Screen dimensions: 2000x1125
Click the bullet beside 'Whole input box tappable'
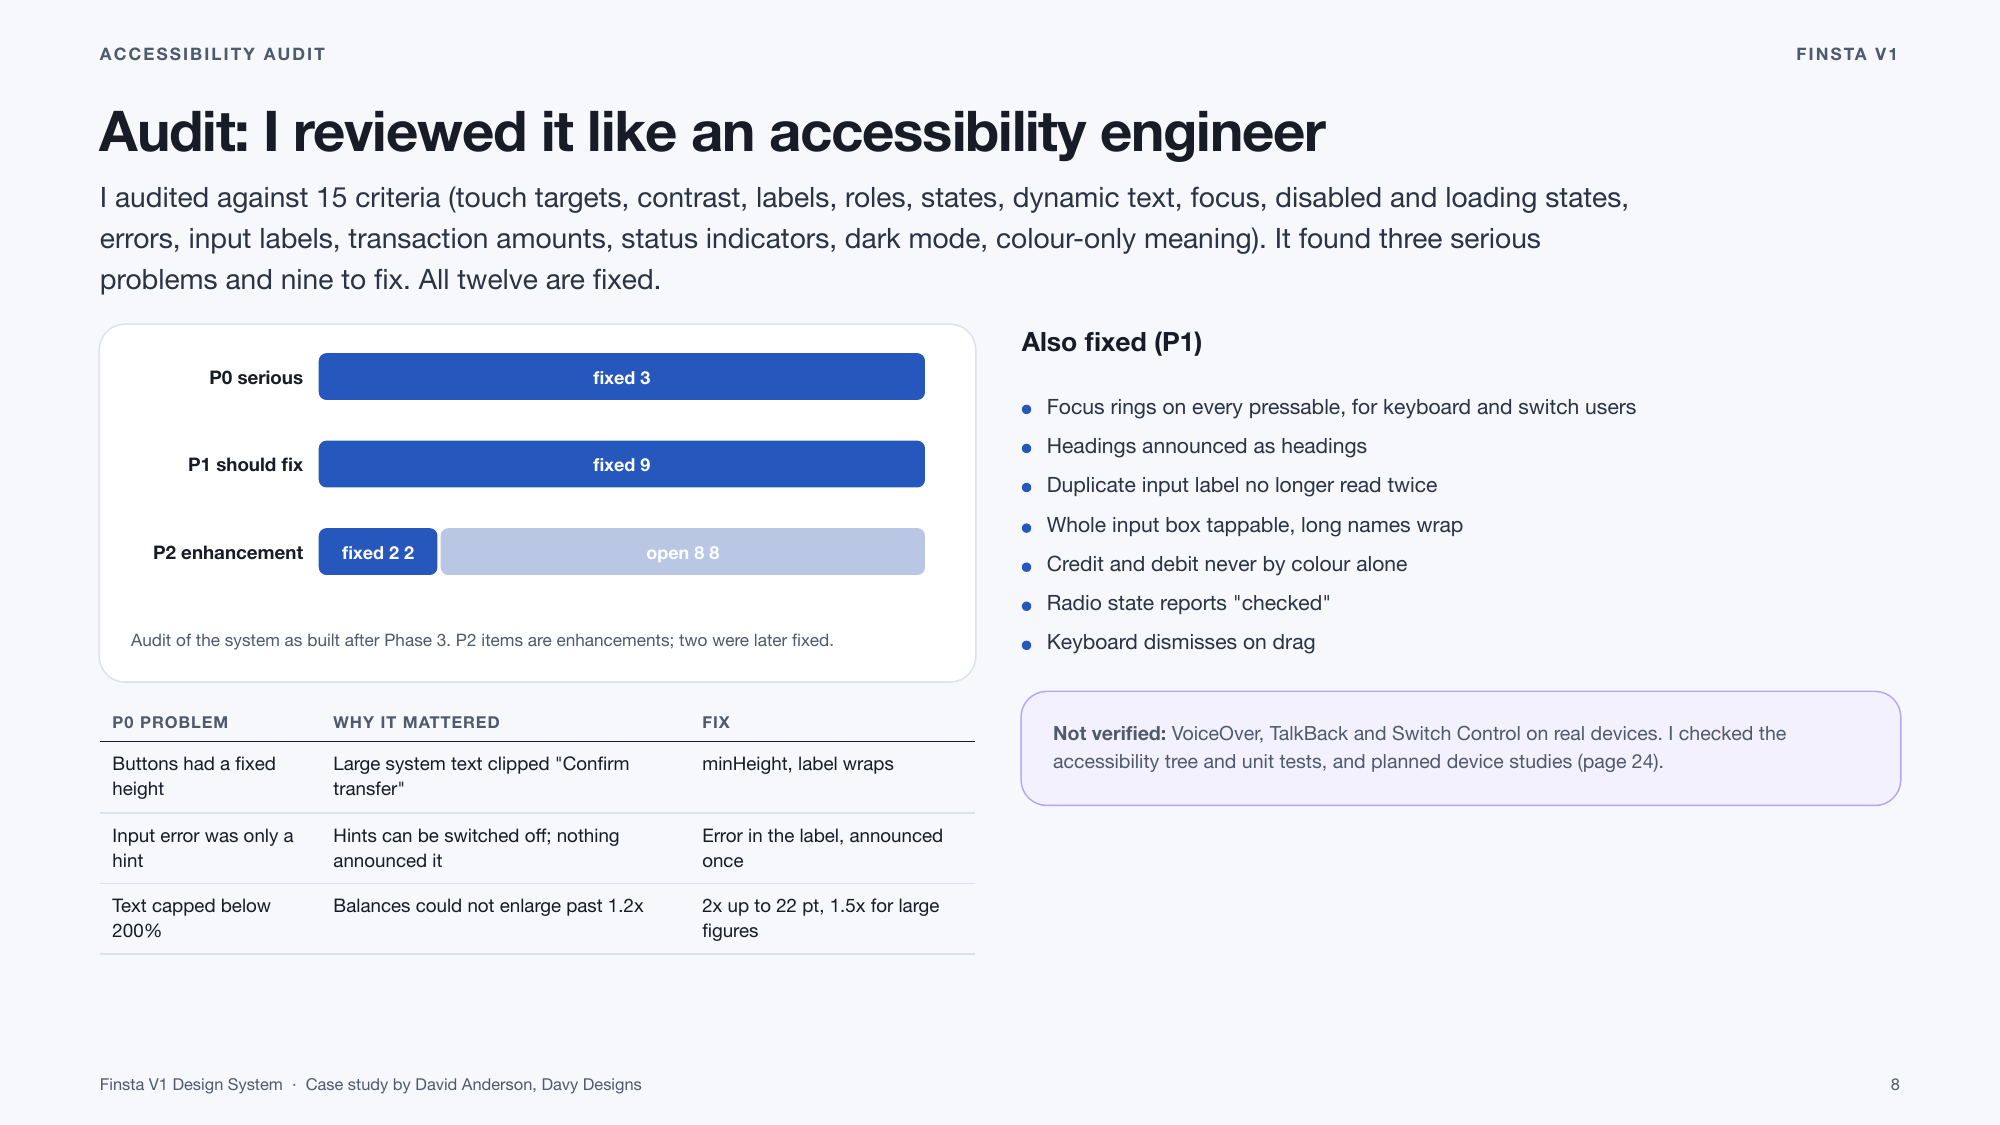tap(1026, 527)
